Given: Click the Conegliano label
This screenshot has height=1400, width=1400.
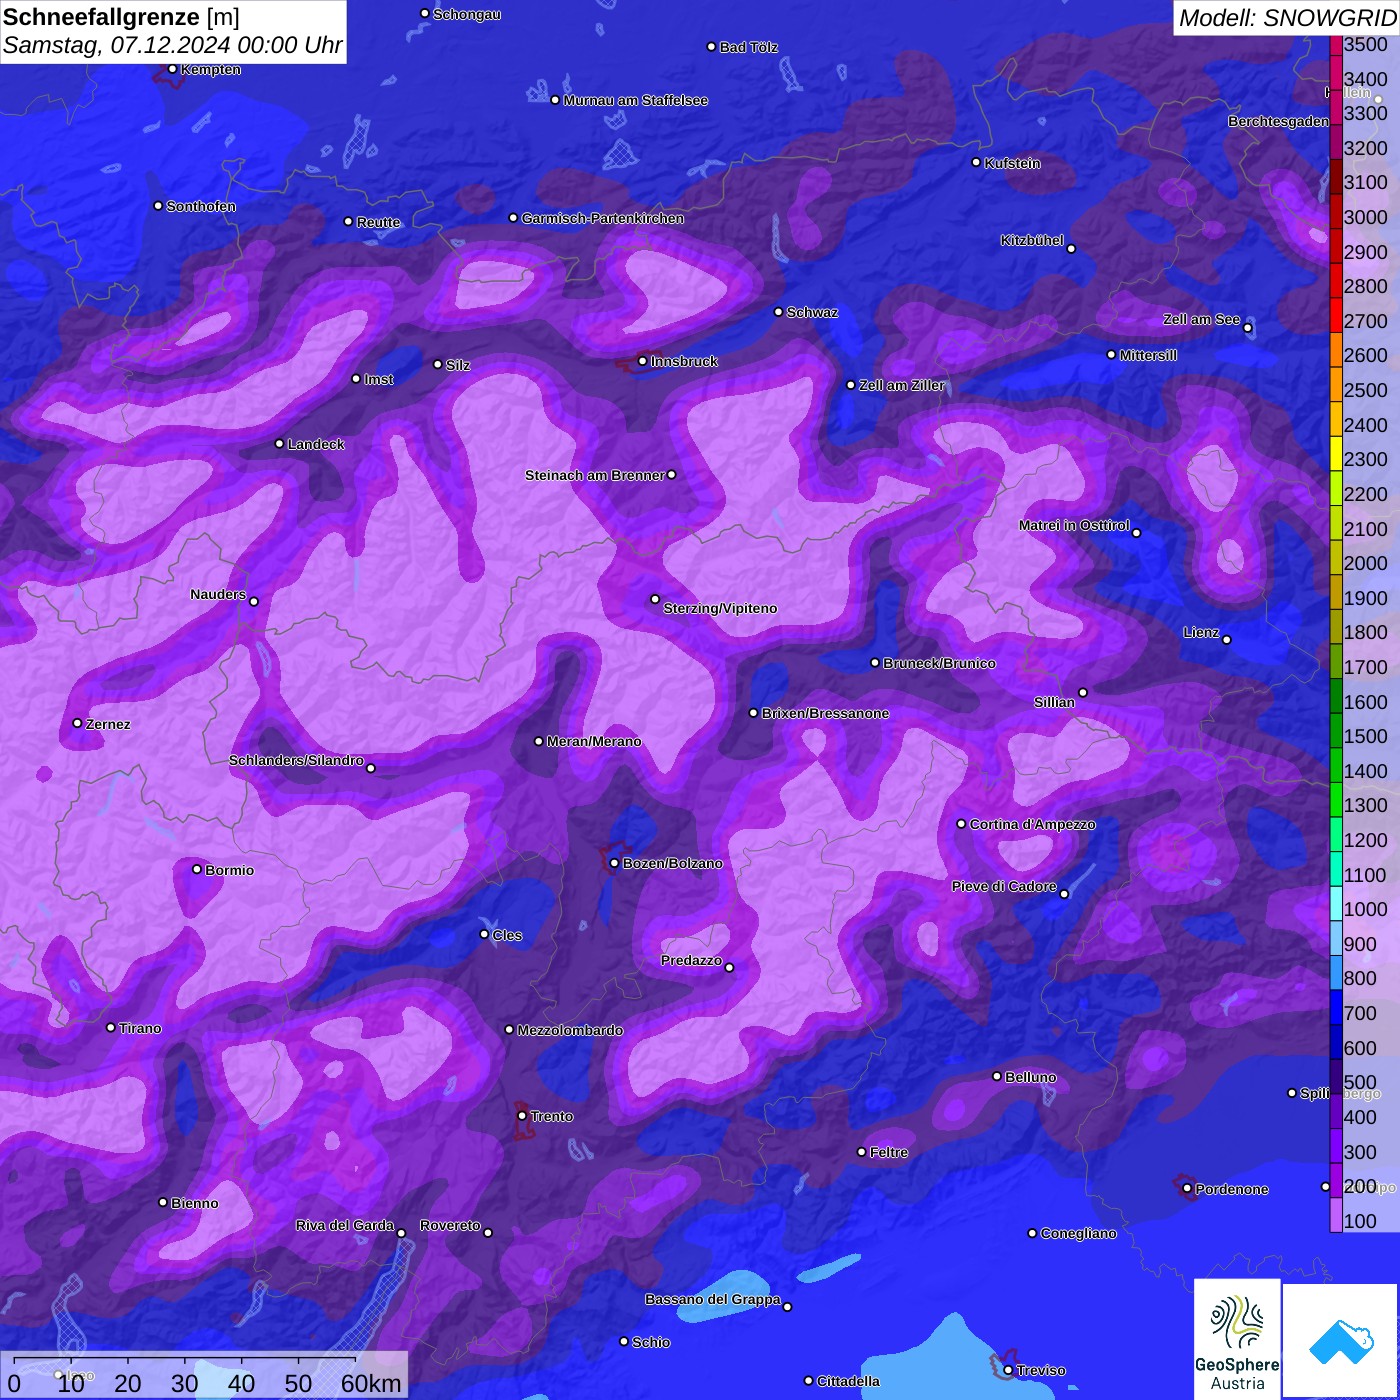Looking at the screenshot, I should click(1078, 1233).
